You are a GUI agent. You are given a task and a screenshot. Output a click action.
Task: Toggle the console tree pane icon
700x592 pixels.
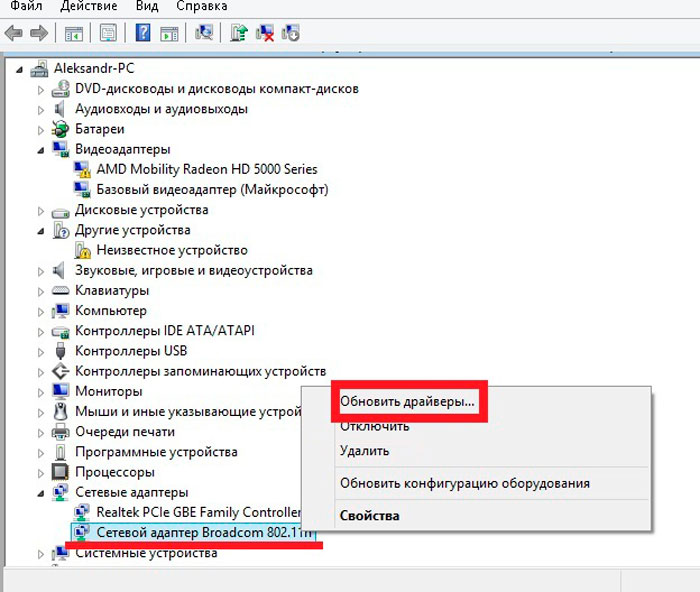74,33
